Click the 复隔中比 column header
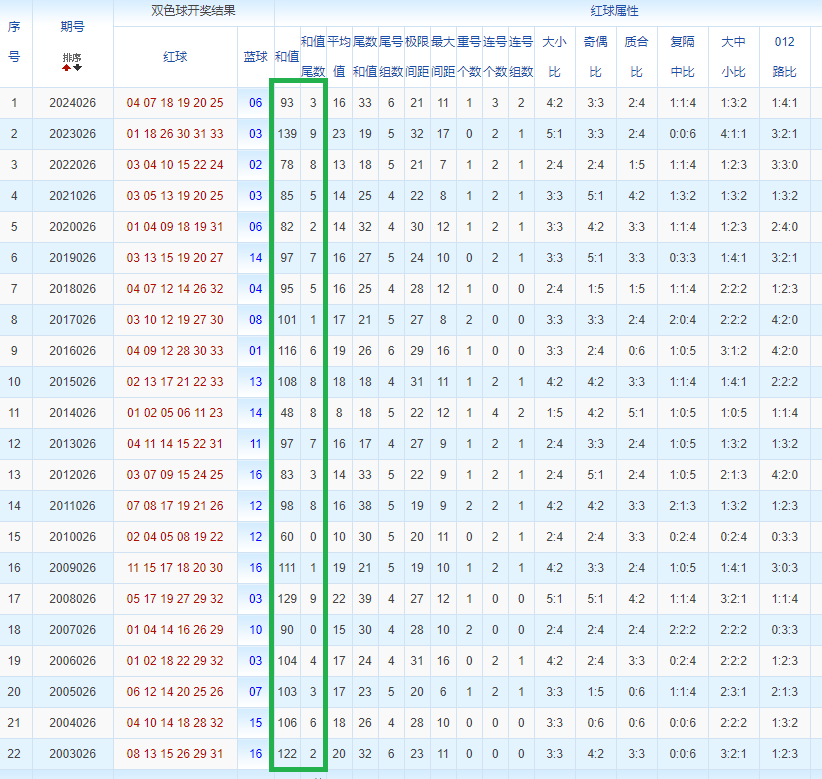 (x=683, y=57)
